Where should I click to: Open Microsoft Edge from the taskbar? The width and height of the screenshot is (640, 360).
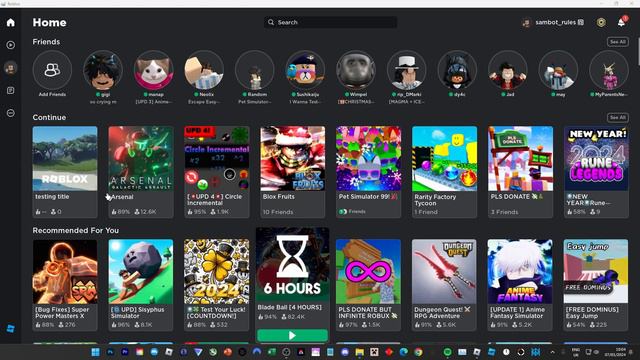404,352
